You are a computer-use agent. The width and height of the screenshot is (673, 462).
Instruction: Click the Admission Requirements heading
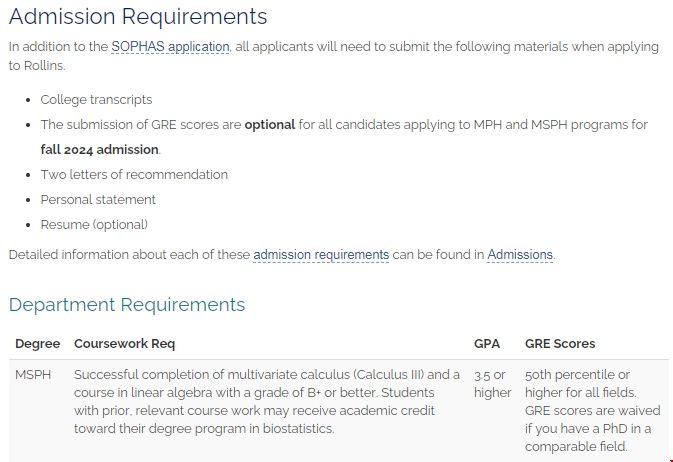pyautogui.click(x=138, y=17)
